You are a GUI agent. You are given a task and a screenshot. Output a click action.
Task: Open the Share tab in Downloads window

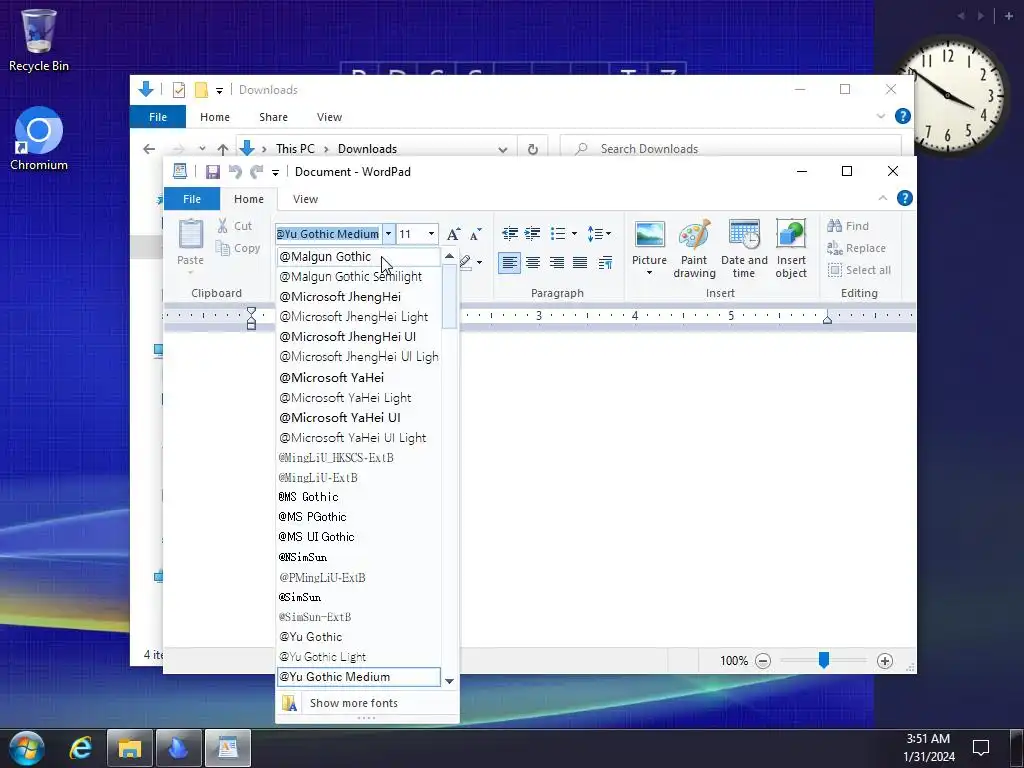273,117
